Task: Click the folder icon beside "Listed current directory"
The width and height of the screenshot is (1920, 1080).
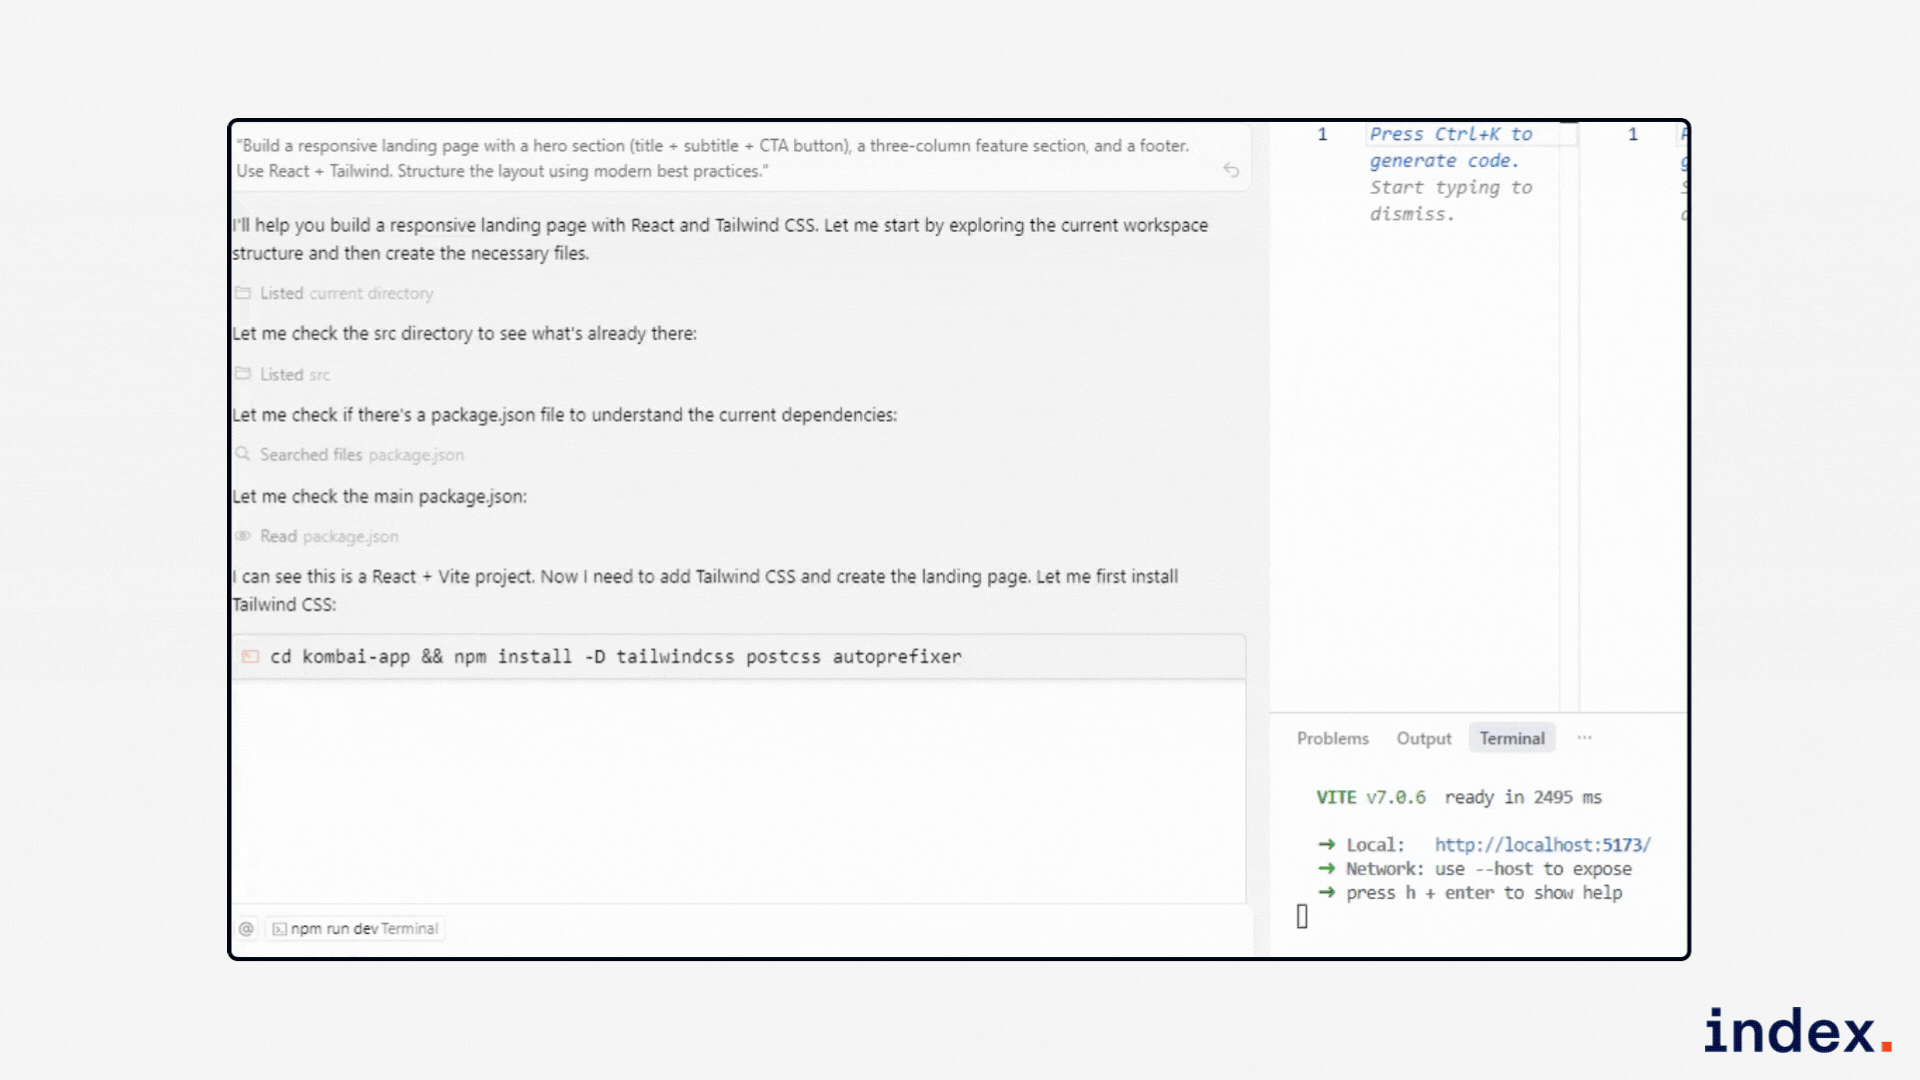Action: click(x=244, y=293)
